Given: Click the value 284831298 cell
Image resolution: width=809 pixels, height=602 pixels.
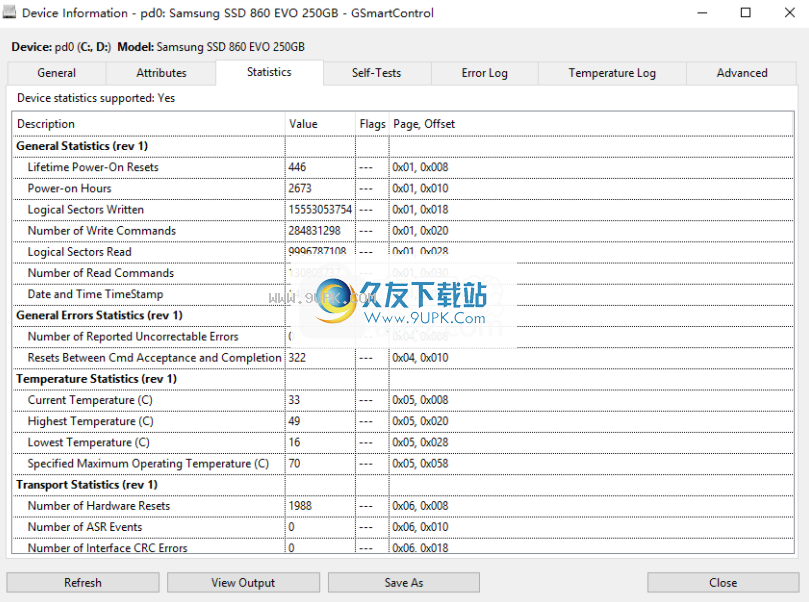Looking at the screenshot, I should pos(320,231).
